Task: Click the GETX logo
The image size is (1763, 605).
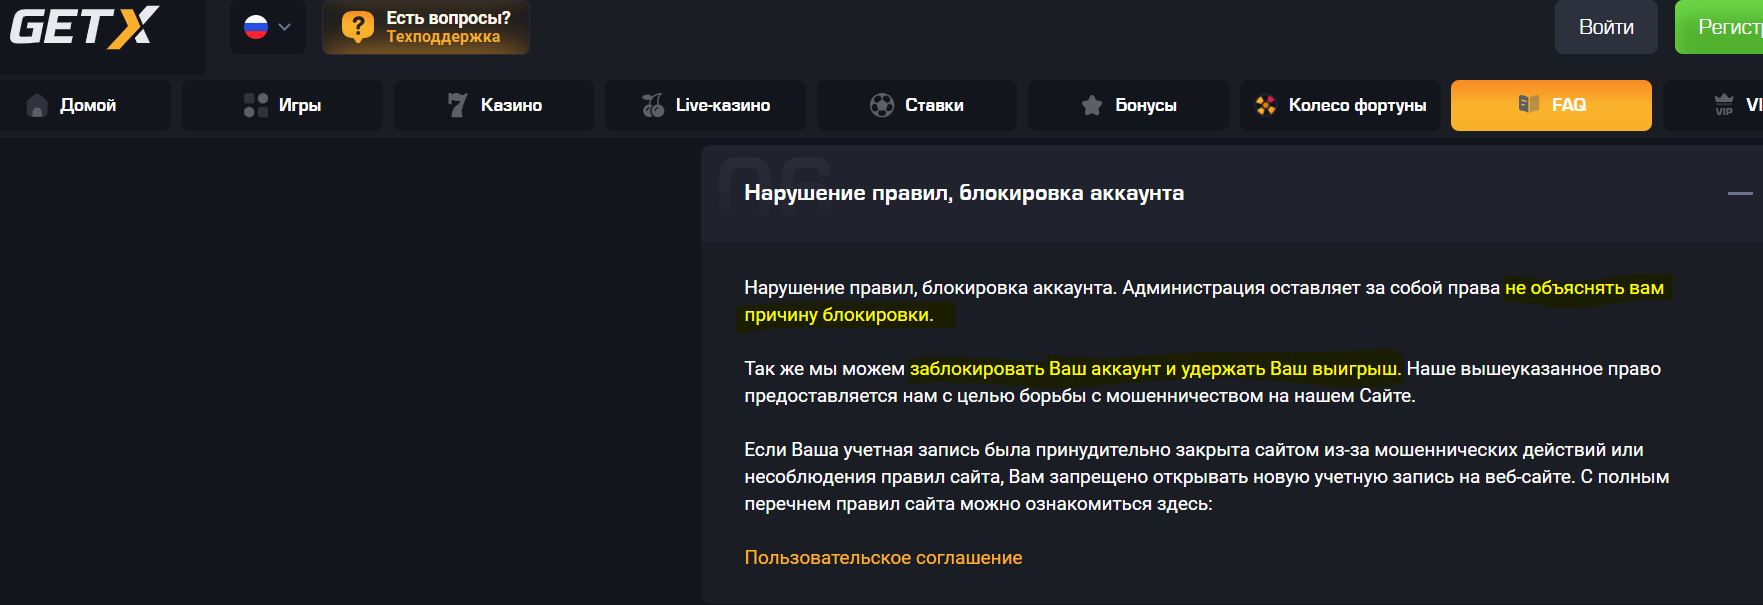Action: coord(84,27)
